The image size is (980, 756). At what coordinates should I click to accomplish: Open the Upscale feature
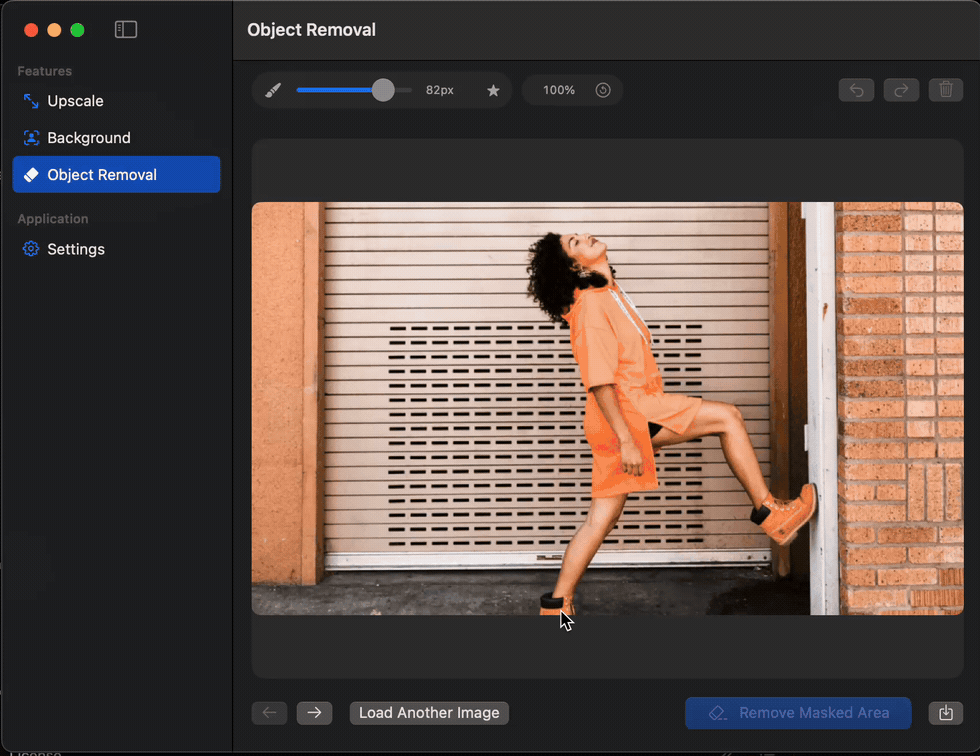pos(116,101)
